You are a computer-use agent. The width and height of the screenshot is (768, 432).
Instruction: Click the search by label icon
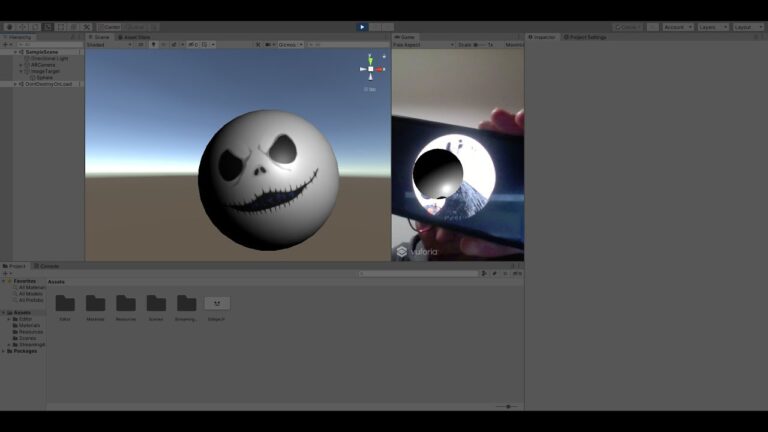click(x=495, y=274)
